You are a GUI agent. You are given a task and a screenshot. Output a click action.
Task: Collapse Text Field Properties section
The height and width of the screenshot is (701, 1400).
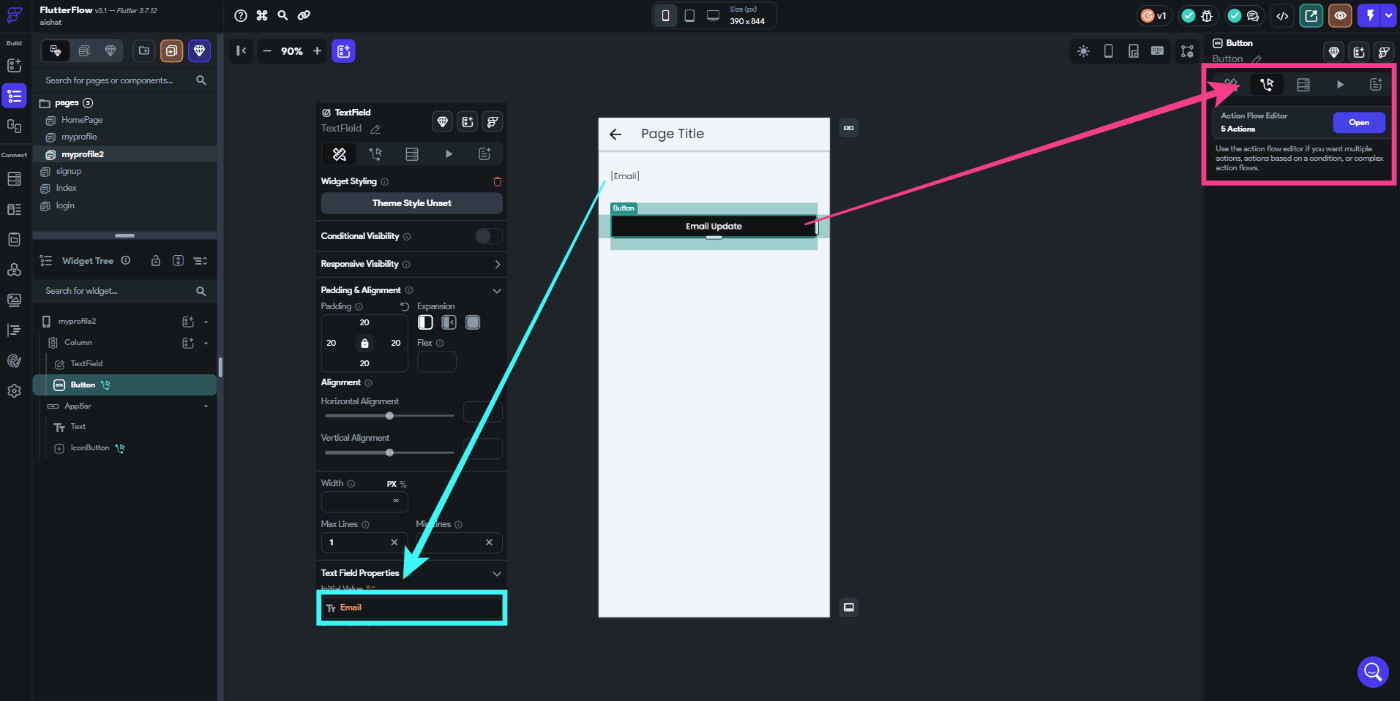[x=497, y=573]
